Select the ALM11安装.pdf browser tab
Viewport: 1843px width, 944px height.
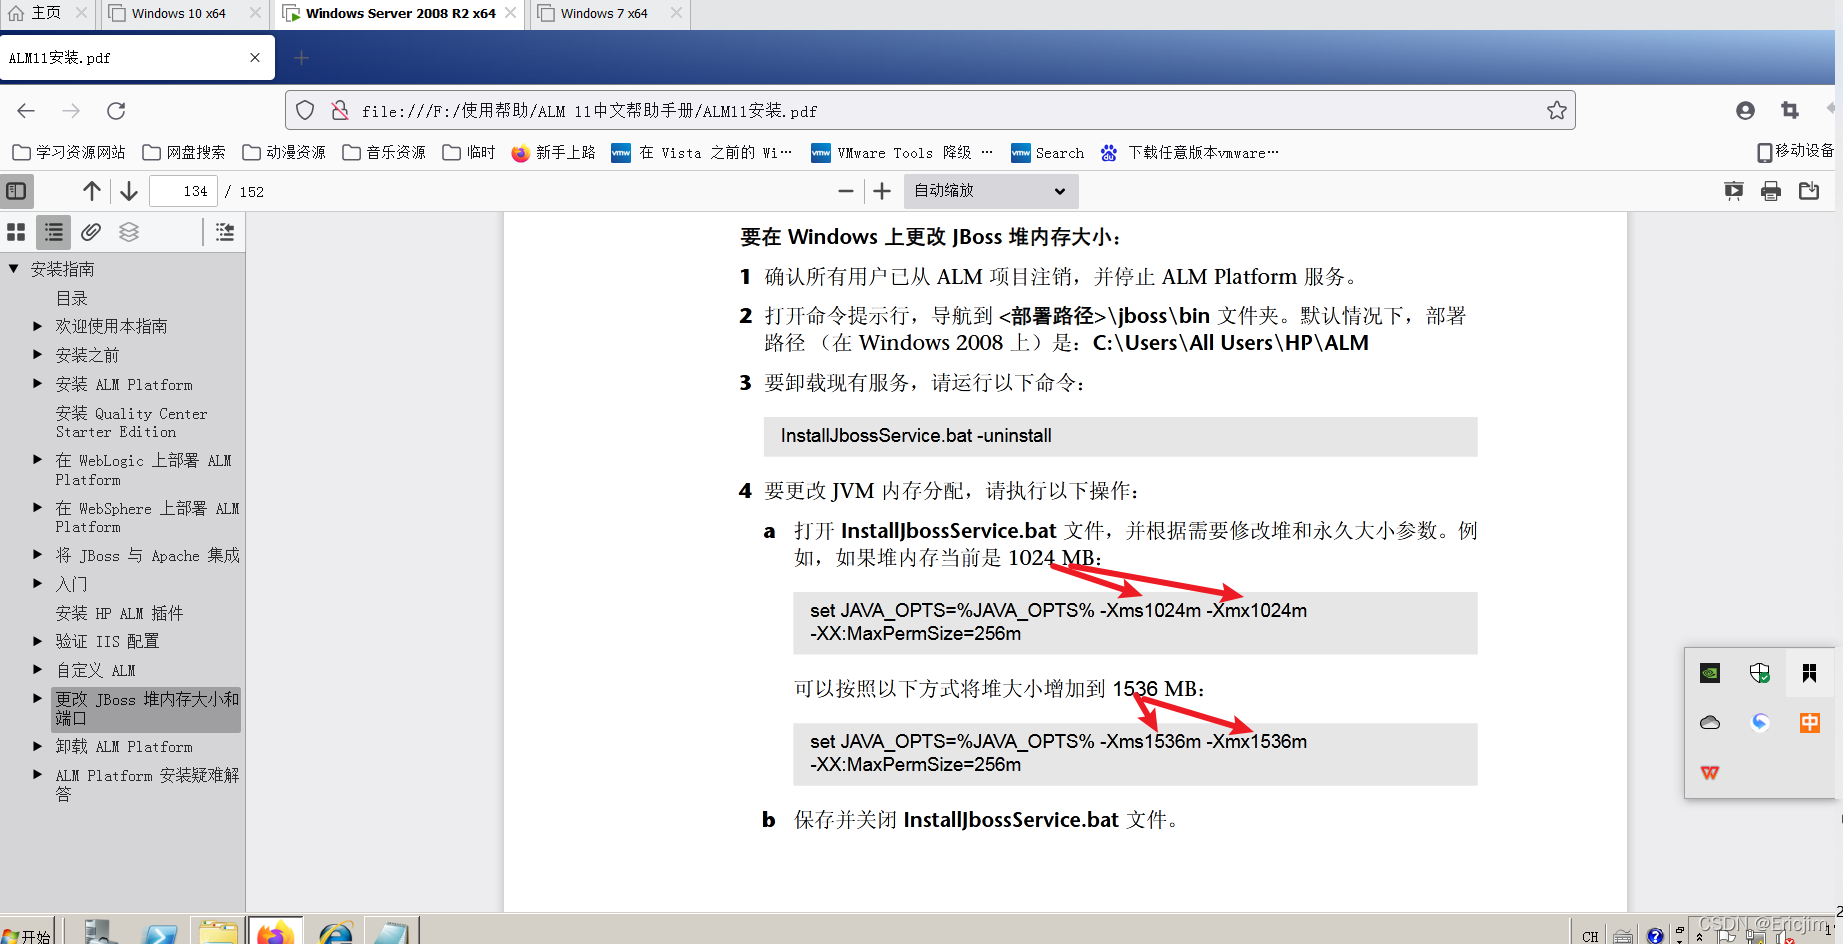(137, 58)
